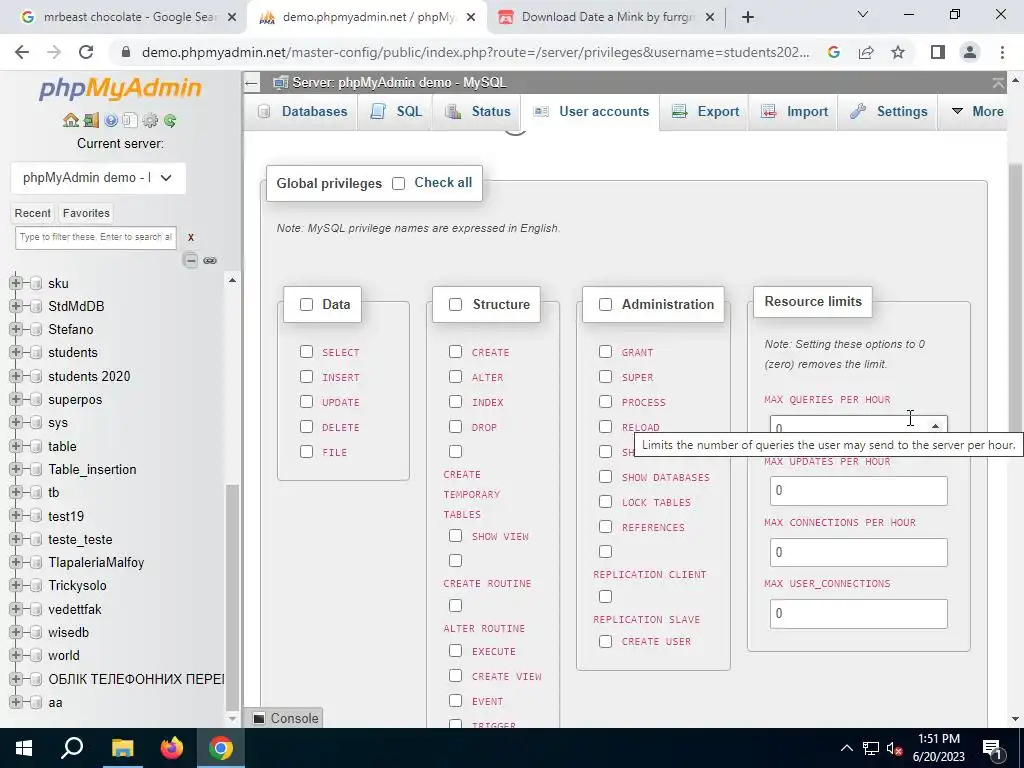Screen dimensions: 1024x768
Task: Expand the world database node
Action: click(16, 656)
